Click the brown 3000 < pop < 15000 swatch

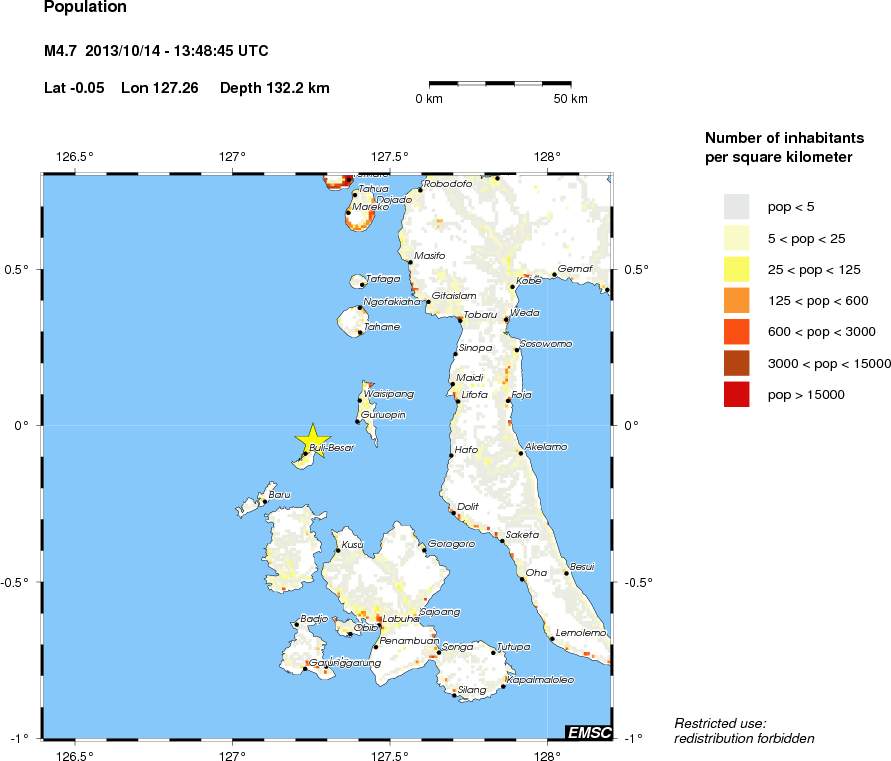point(736,363)
